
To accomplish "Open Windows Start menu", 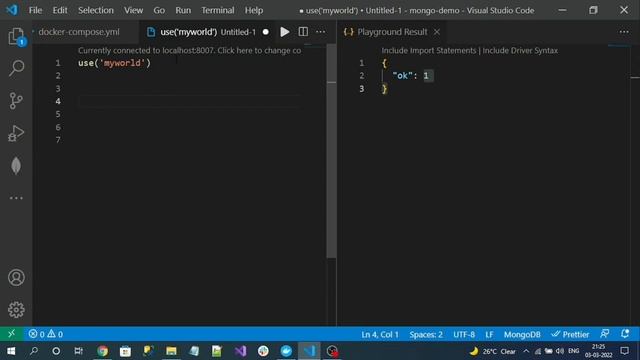I will tap(11, 351).
